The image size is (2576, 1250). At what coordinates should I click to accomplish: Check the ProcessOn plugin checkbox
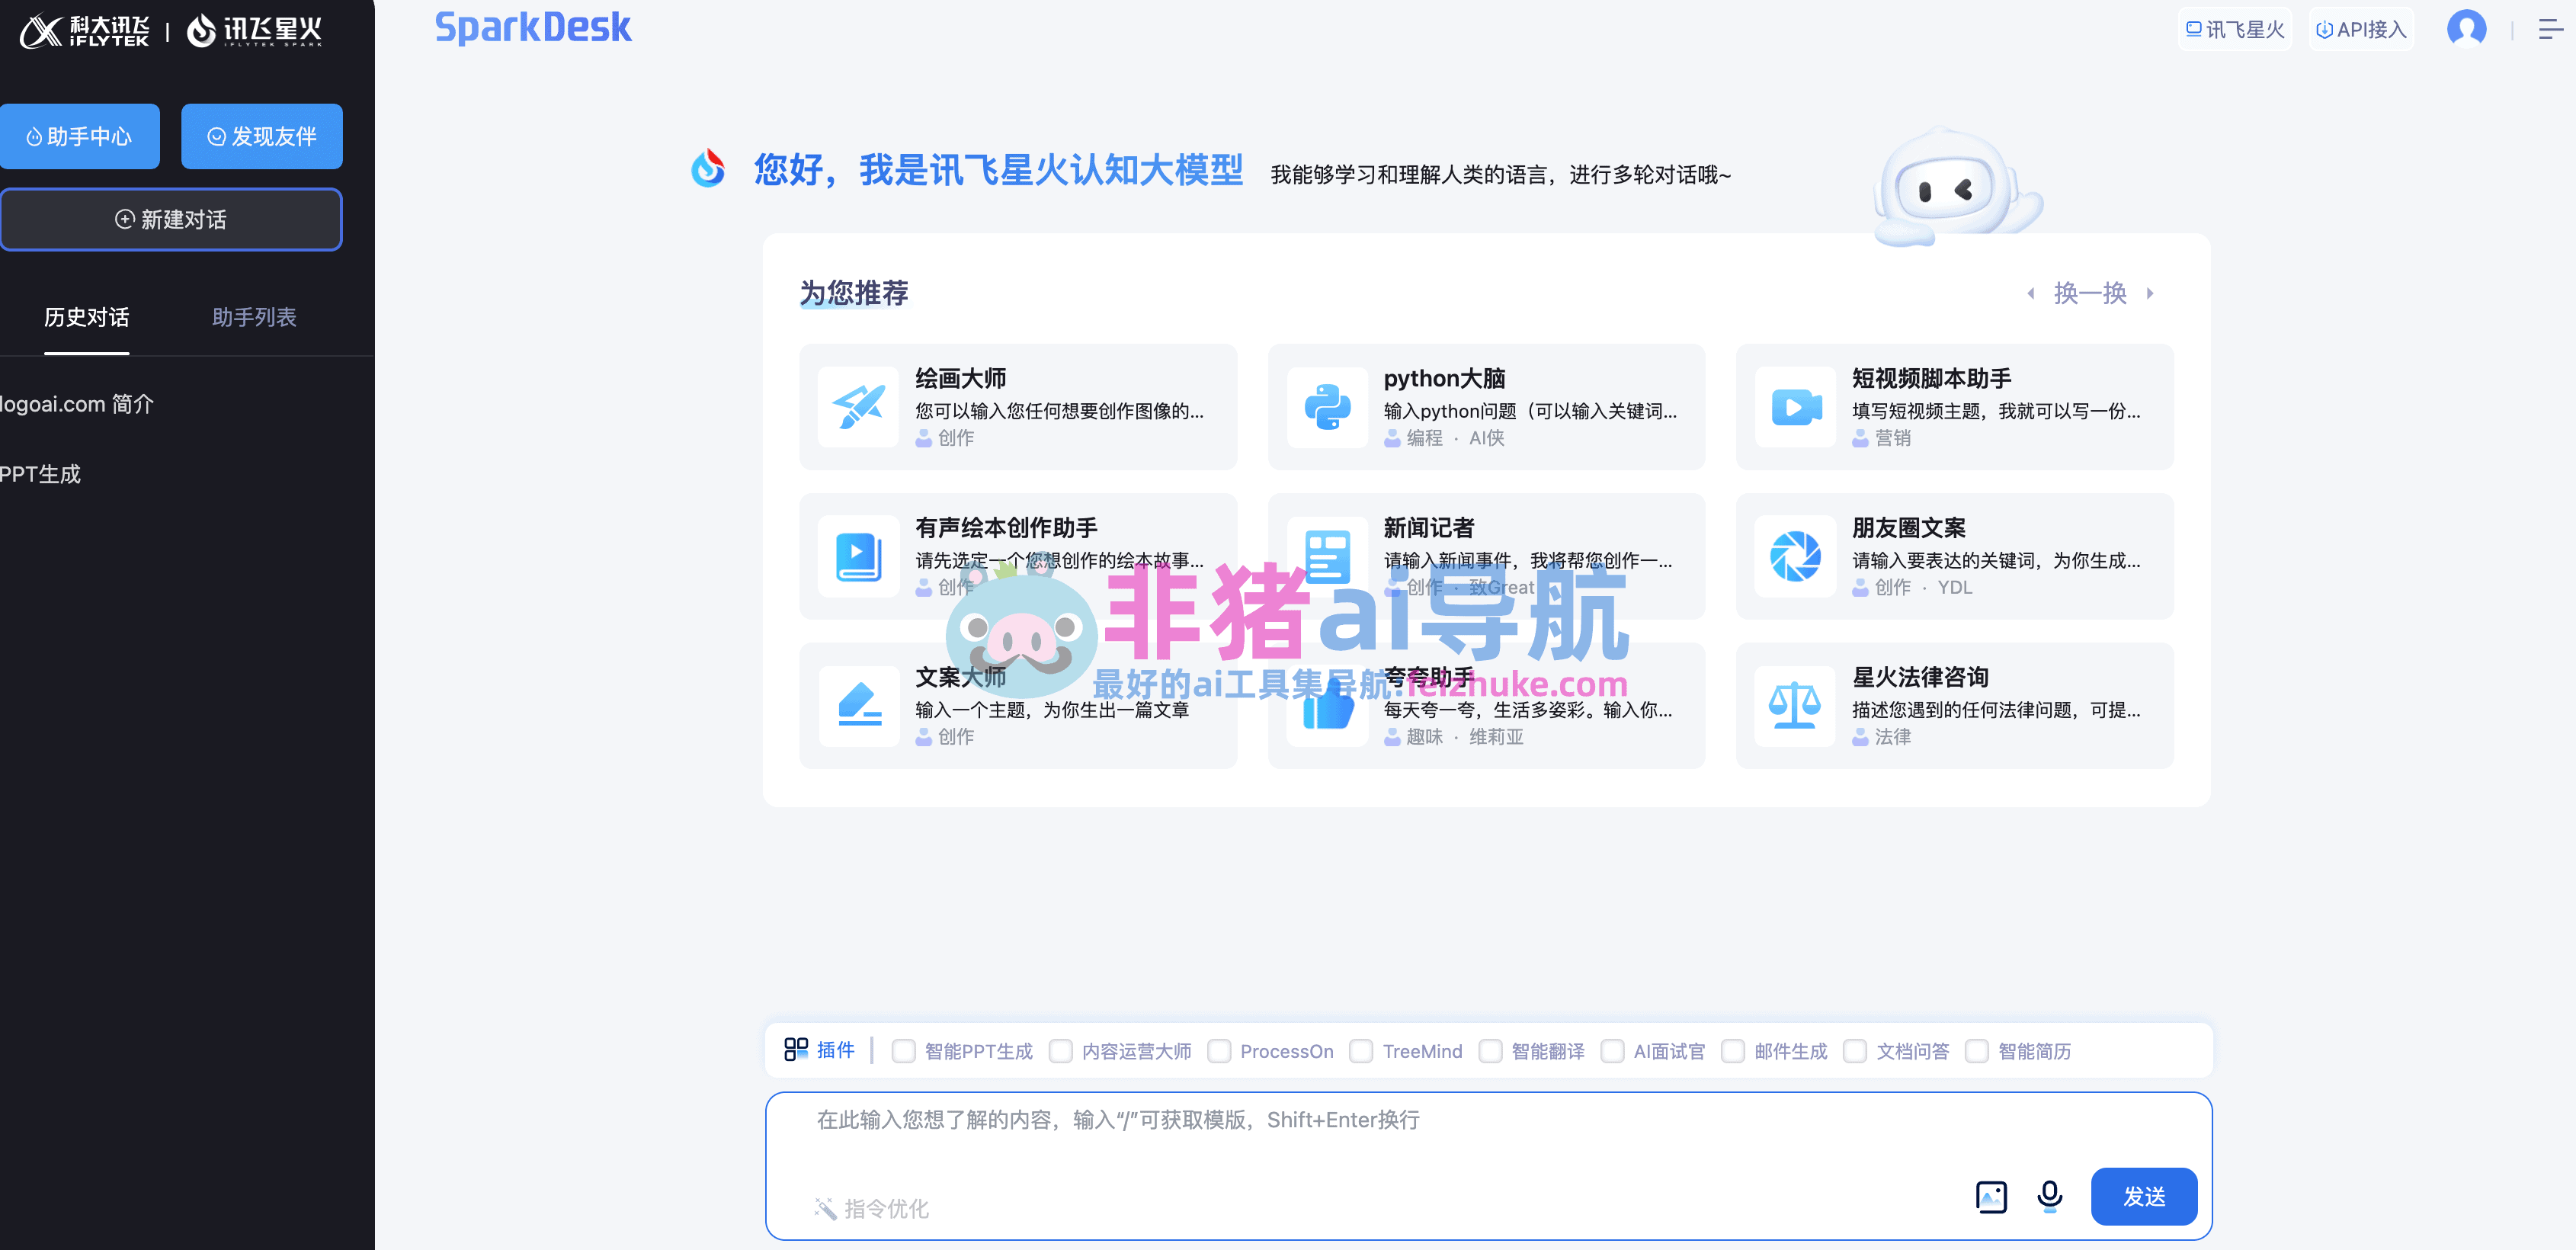click(1219, 1051)
